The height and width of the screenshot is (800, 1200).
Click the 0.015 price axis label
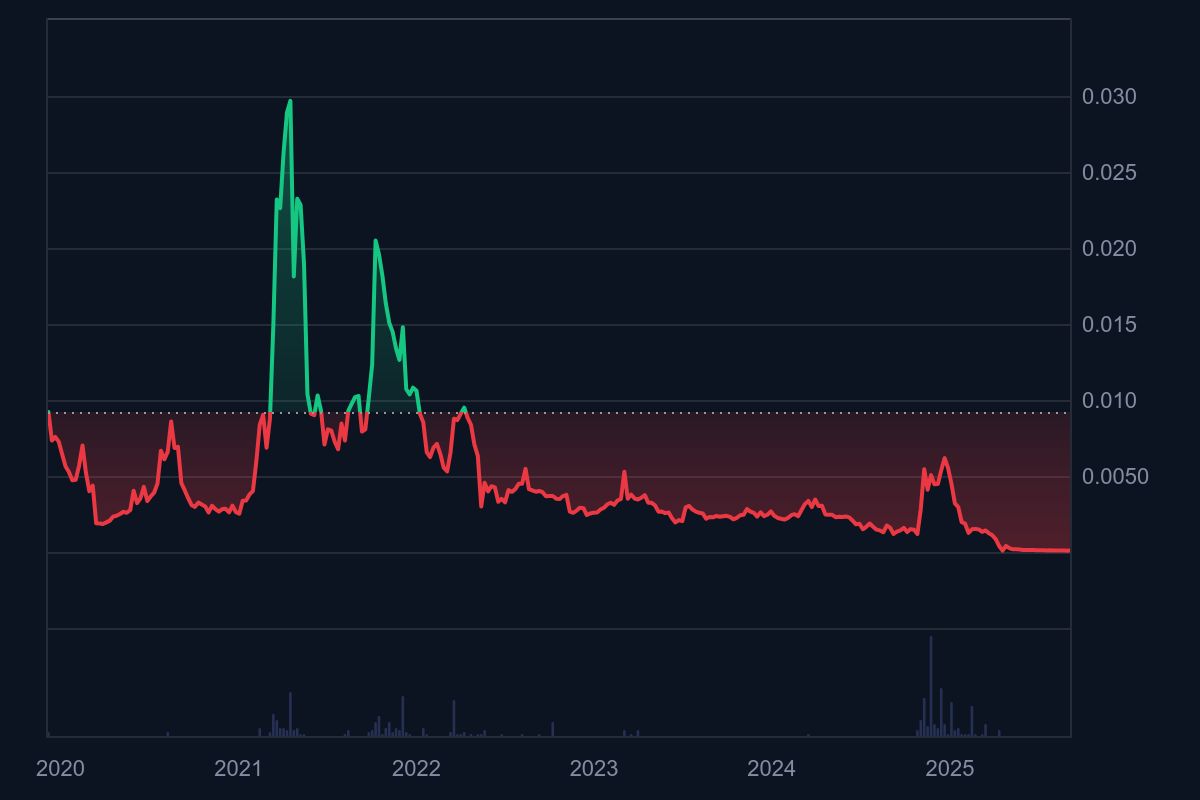pos(1109,325)
